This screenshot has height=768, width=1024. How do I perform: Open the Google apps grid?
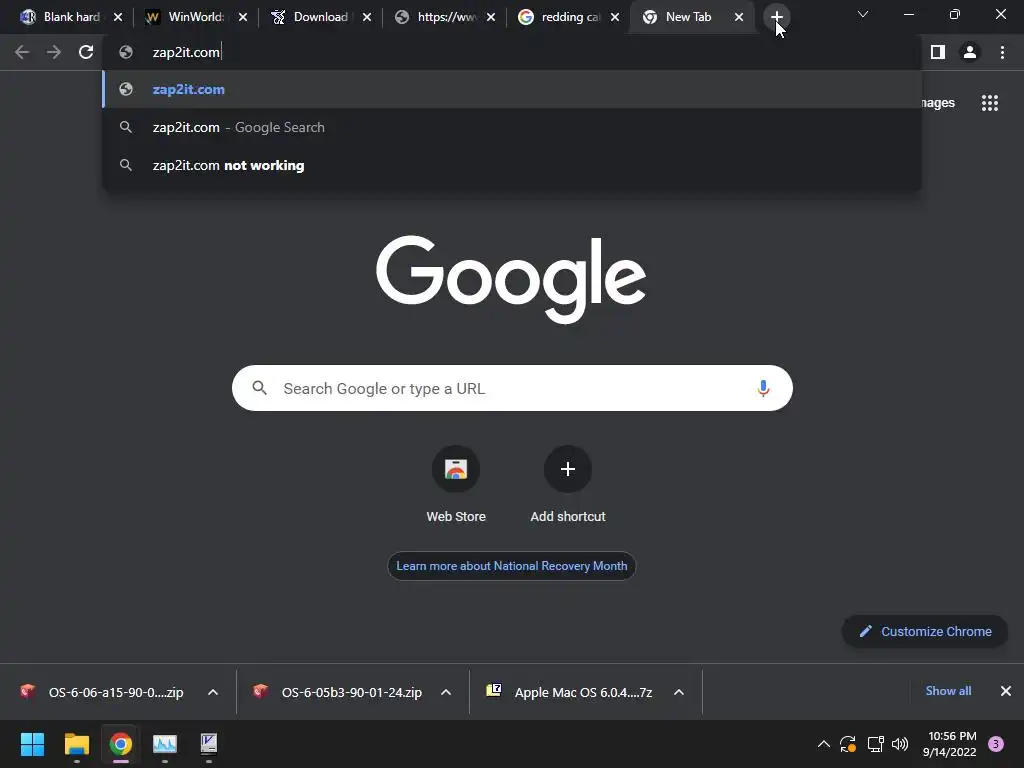pyautogui.click(x=990, y=103)
